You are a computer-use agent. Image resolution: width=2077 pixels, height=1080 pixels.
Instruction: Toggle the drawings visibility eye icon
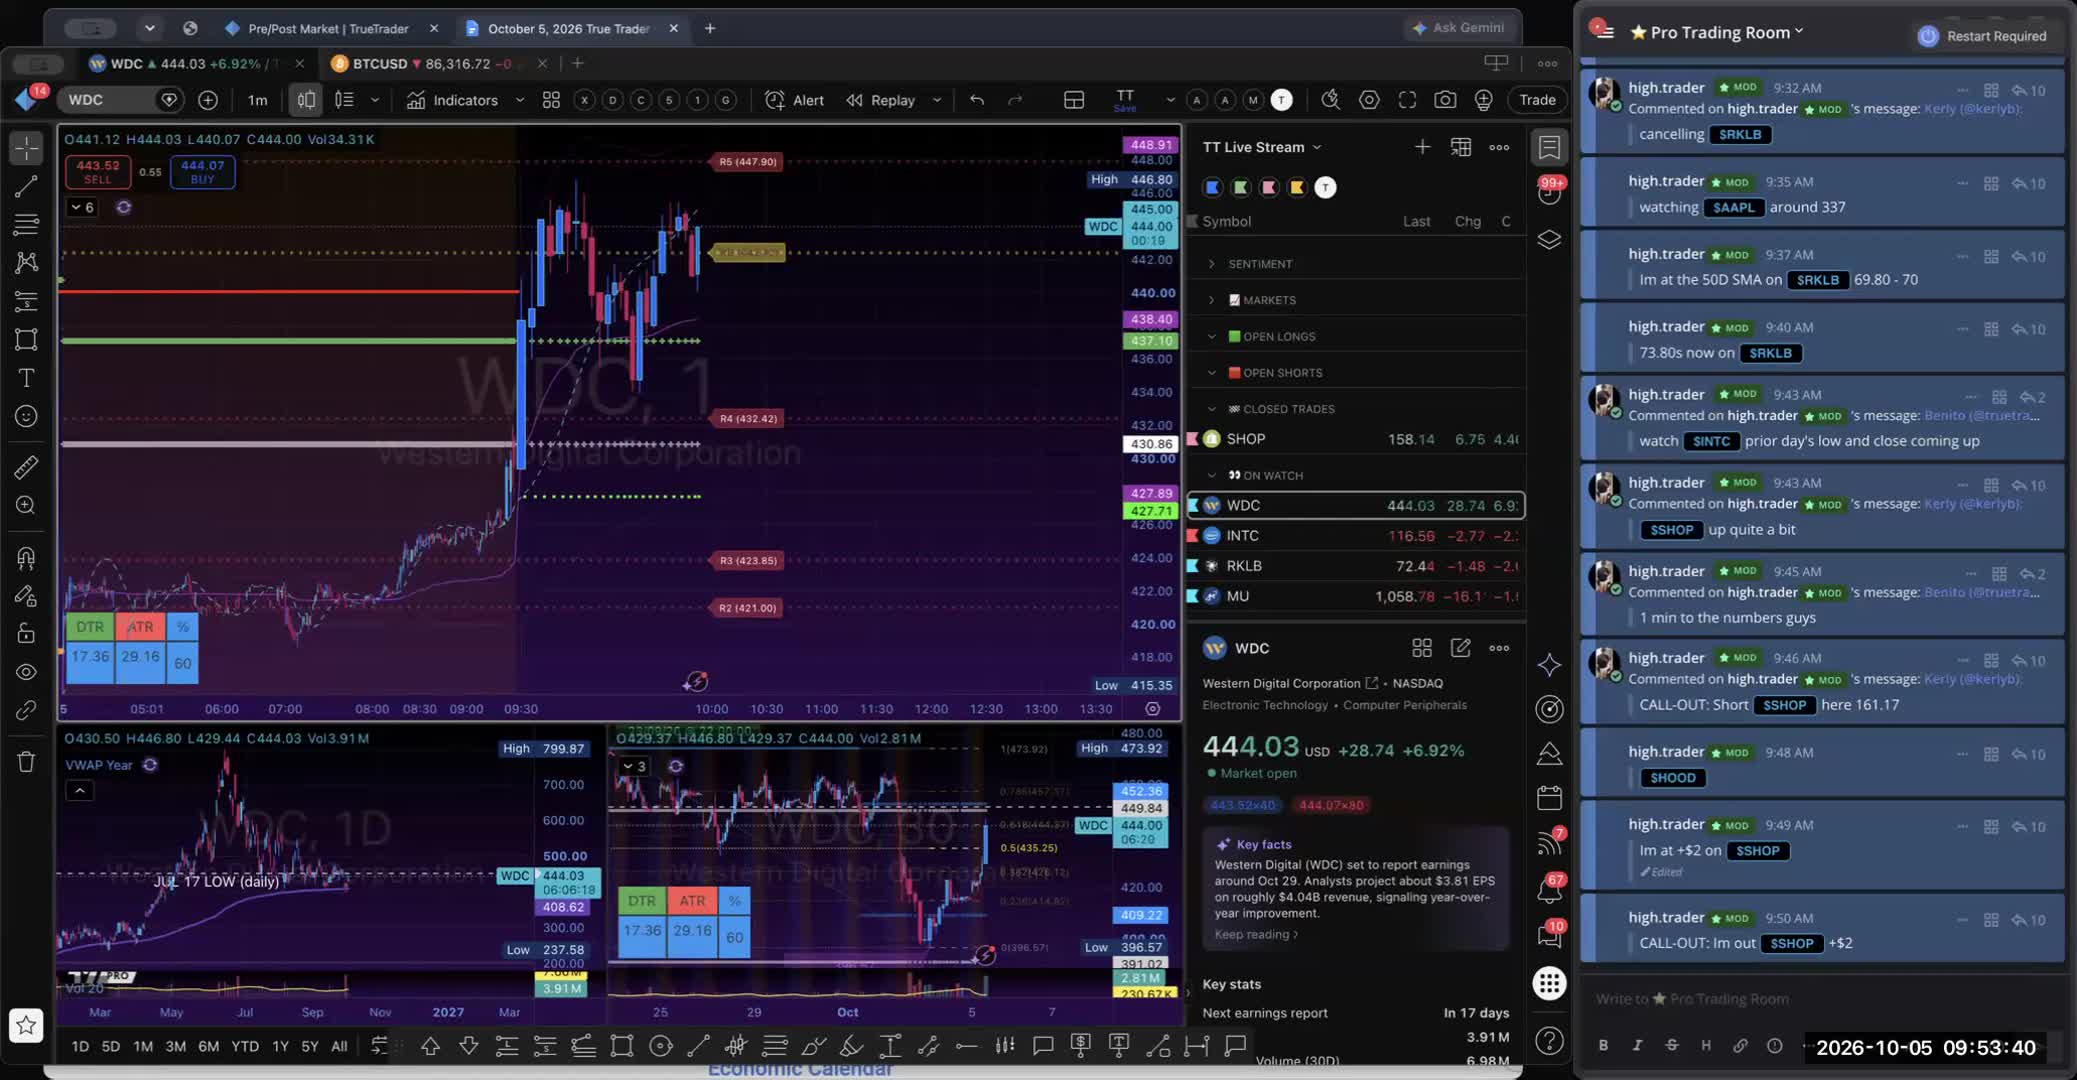click(x=26, y=672)
